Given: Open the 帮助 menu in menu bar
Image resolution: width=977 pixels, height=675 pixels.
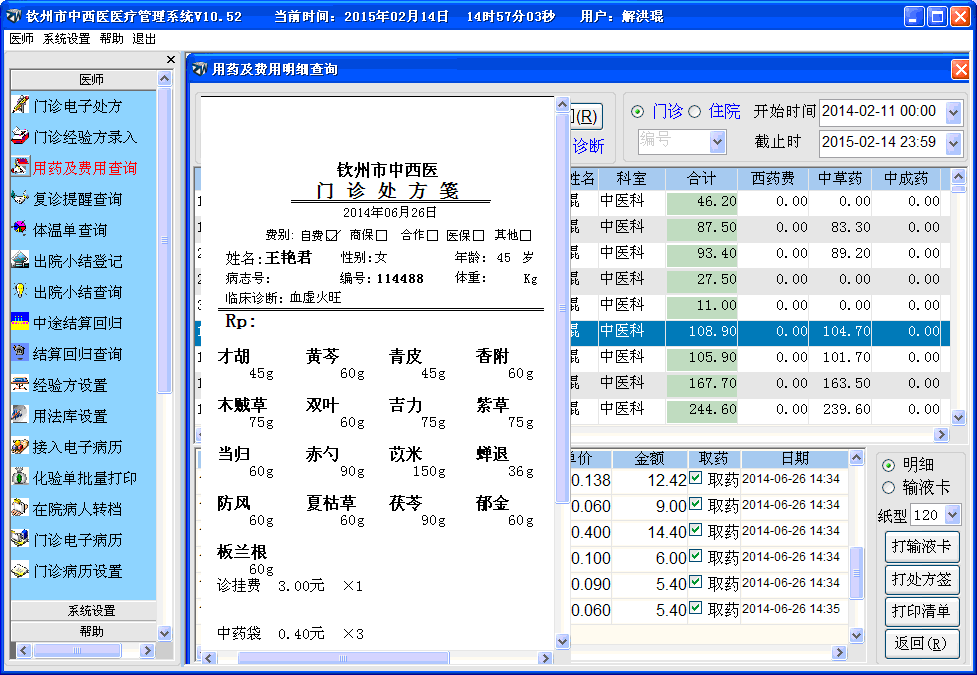Looking at the screenshot, I should [112, 38].
